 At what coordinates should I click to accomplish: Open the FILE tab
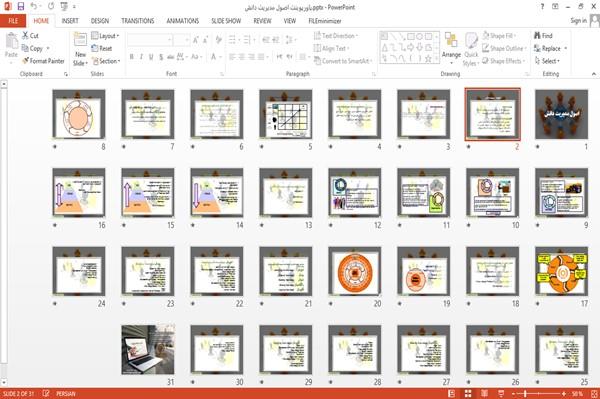click(13, 21)
